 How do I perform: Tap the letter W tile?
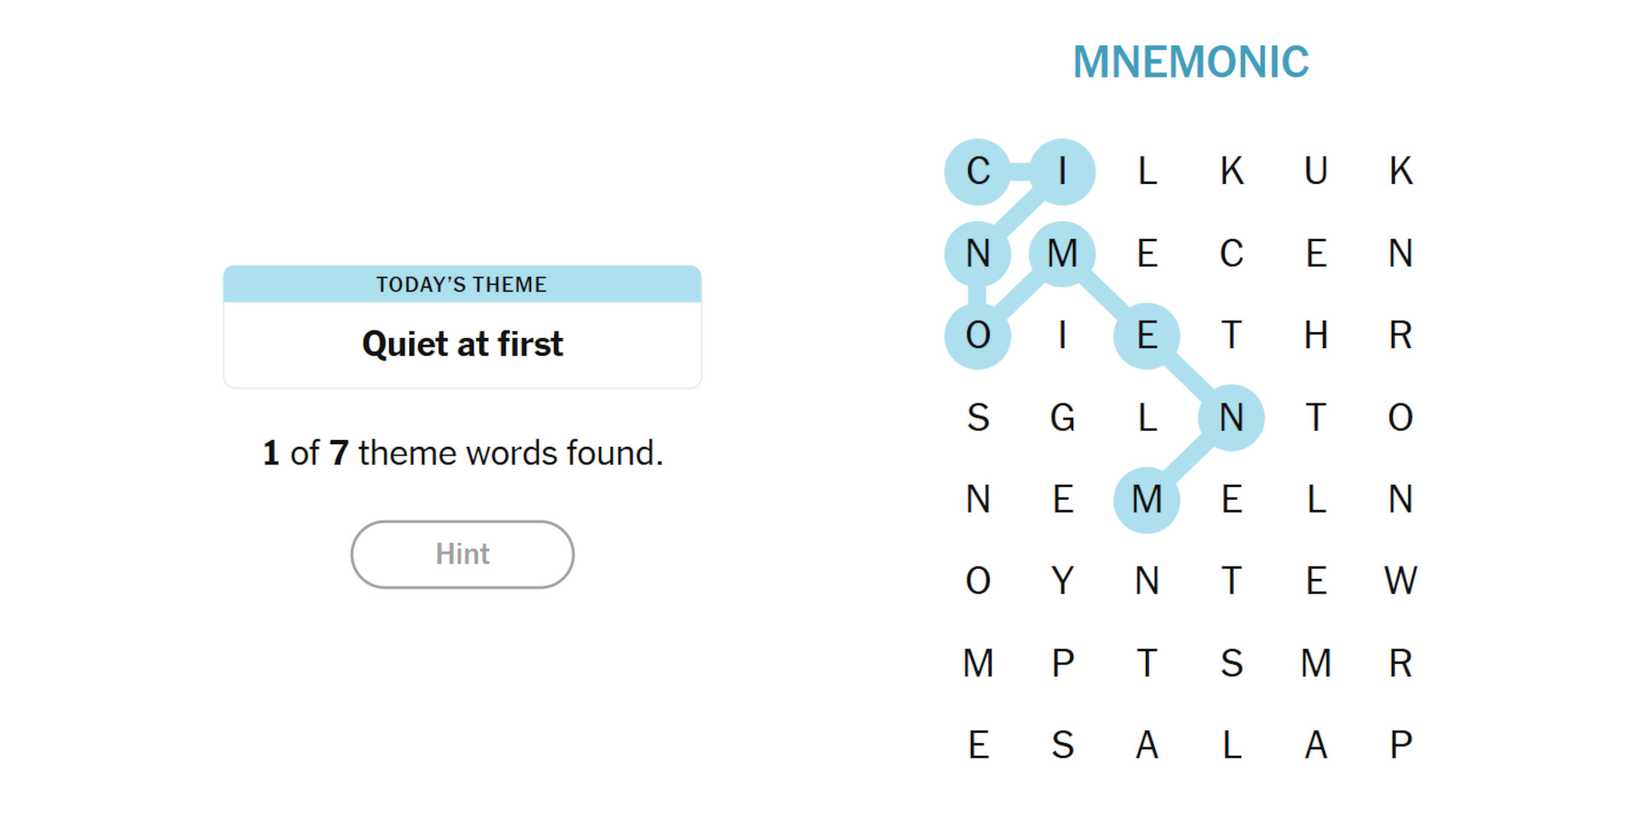(x=1400, y=581)
